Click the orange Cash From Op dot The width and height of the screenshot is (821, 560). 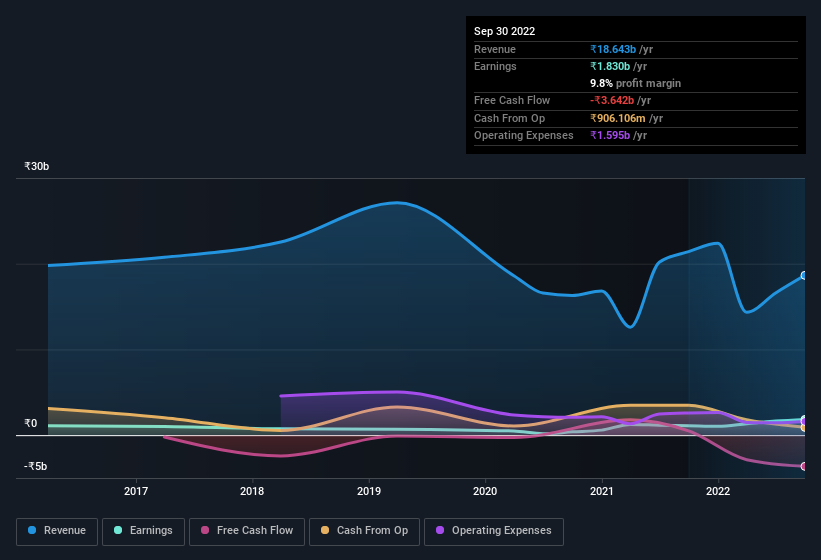(325, 530)
